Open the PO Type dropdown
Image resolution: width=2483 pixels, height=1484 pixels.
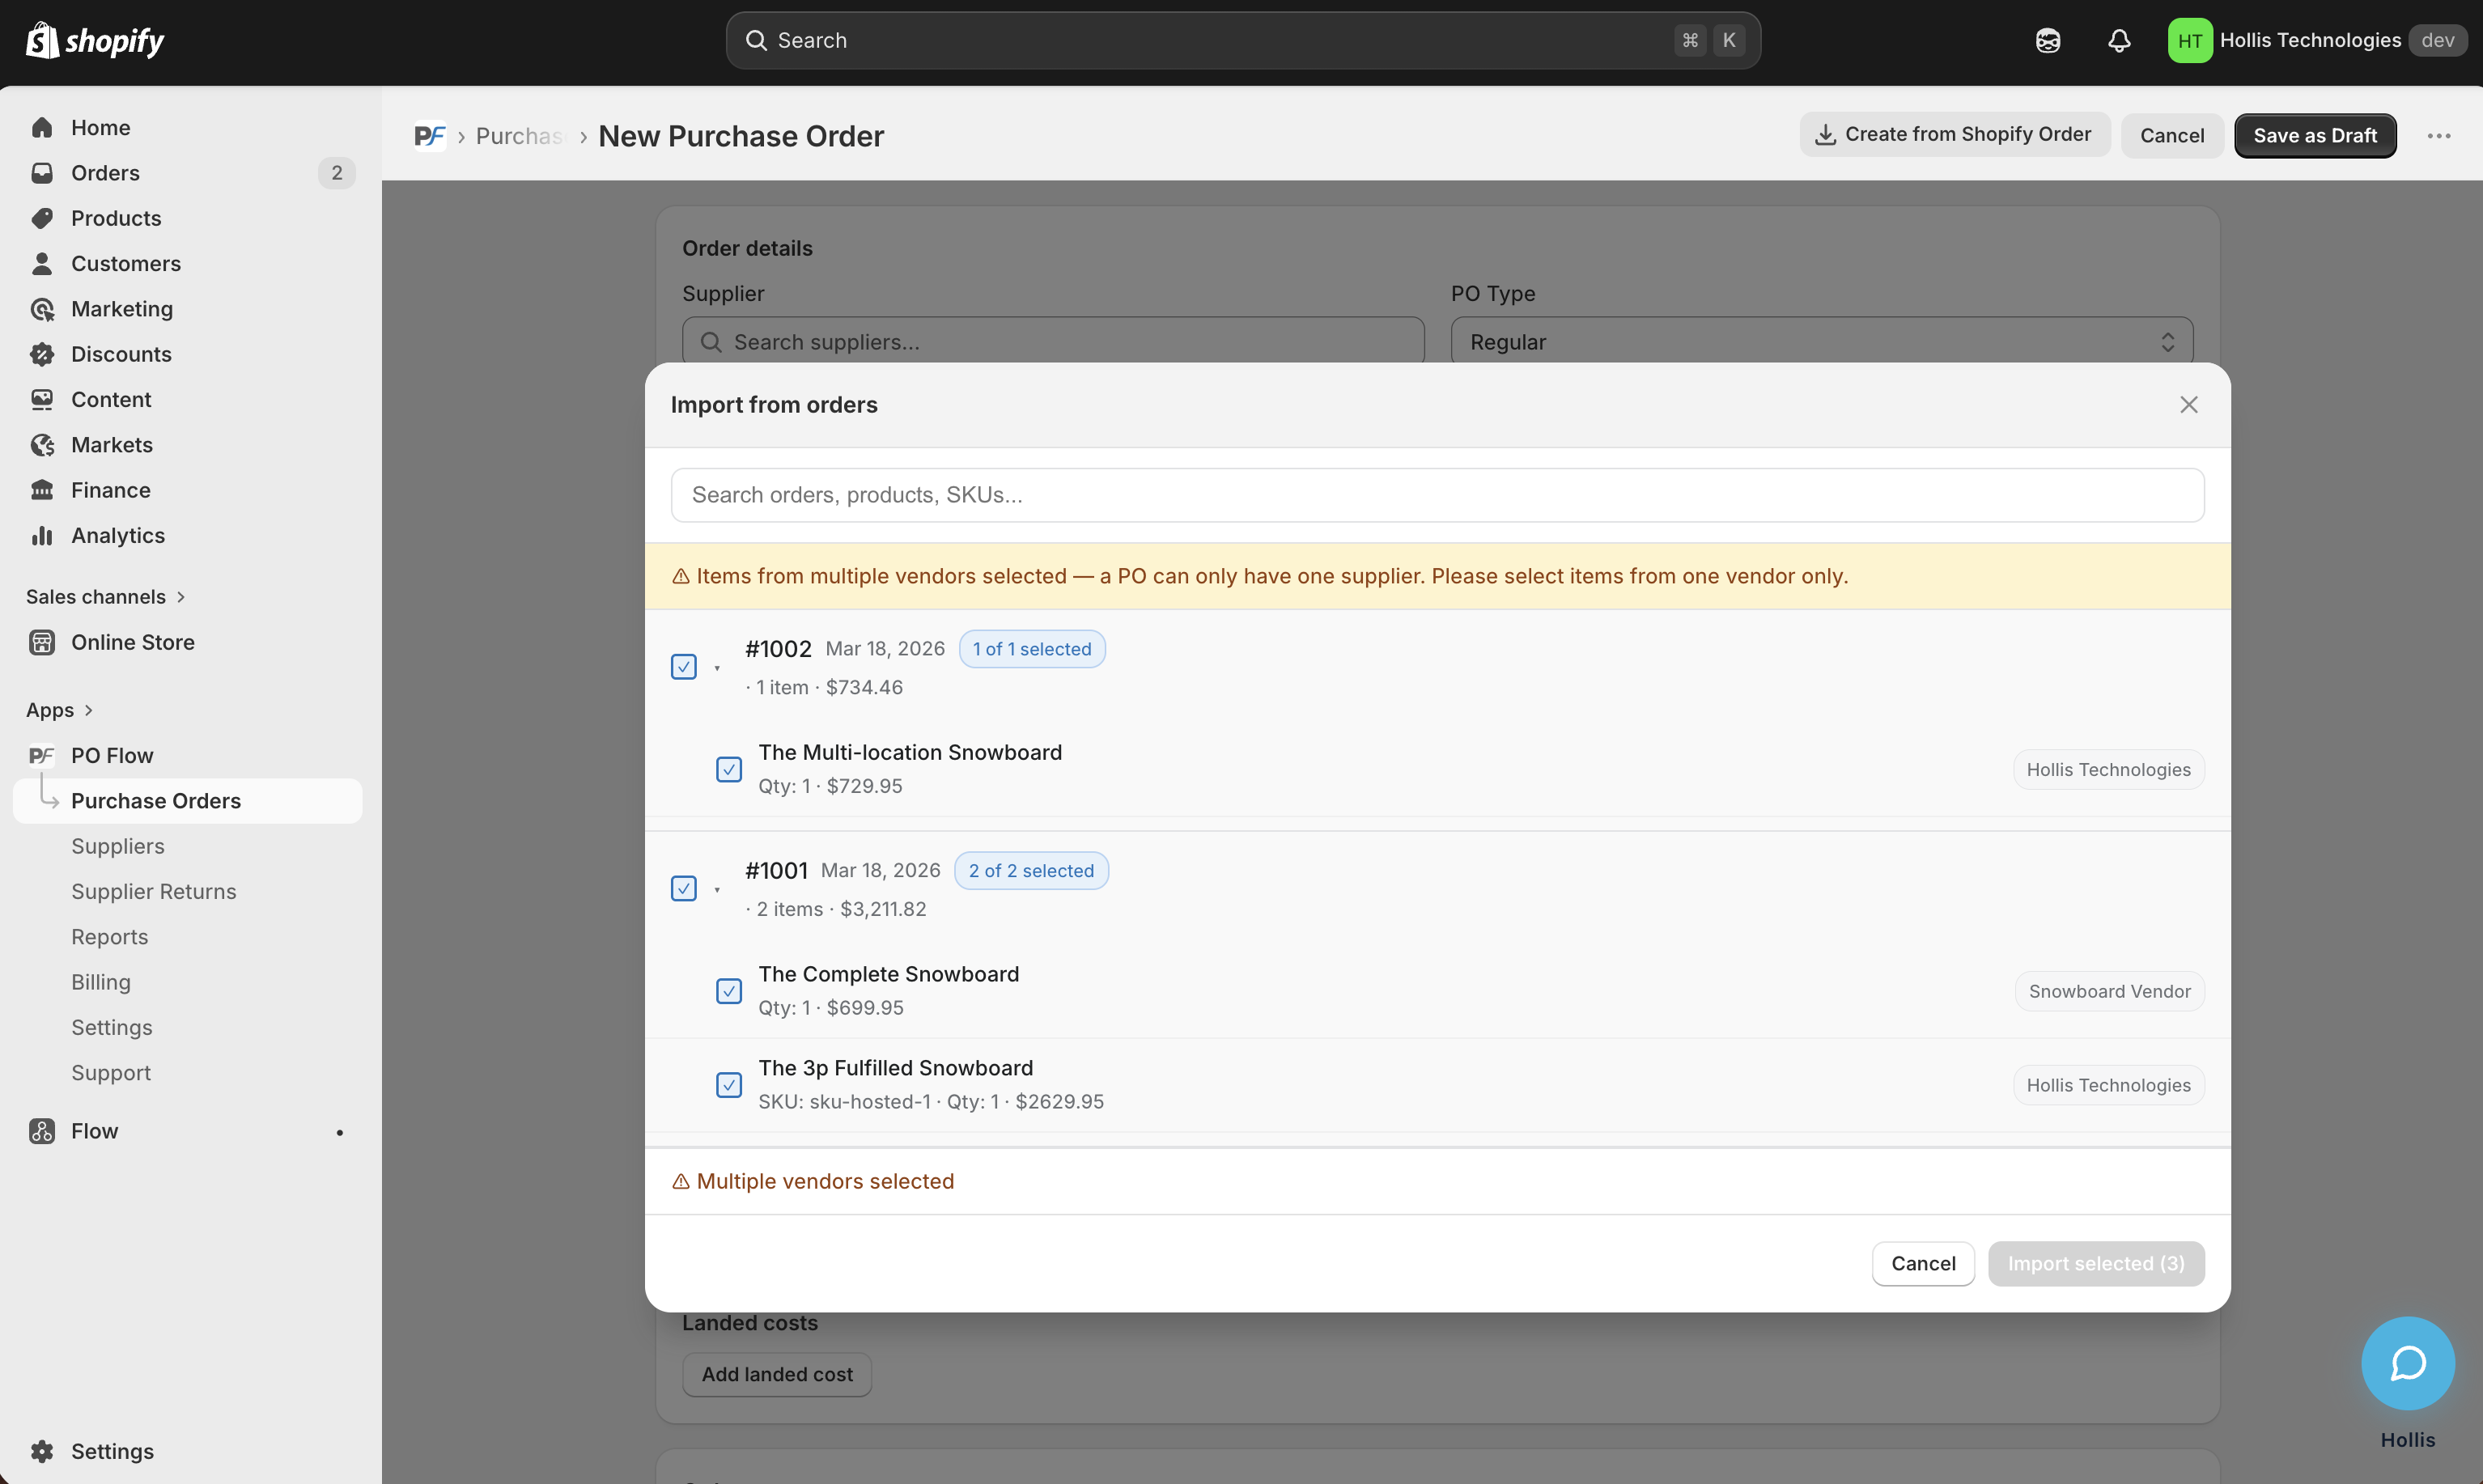(x=1821, y=342)
